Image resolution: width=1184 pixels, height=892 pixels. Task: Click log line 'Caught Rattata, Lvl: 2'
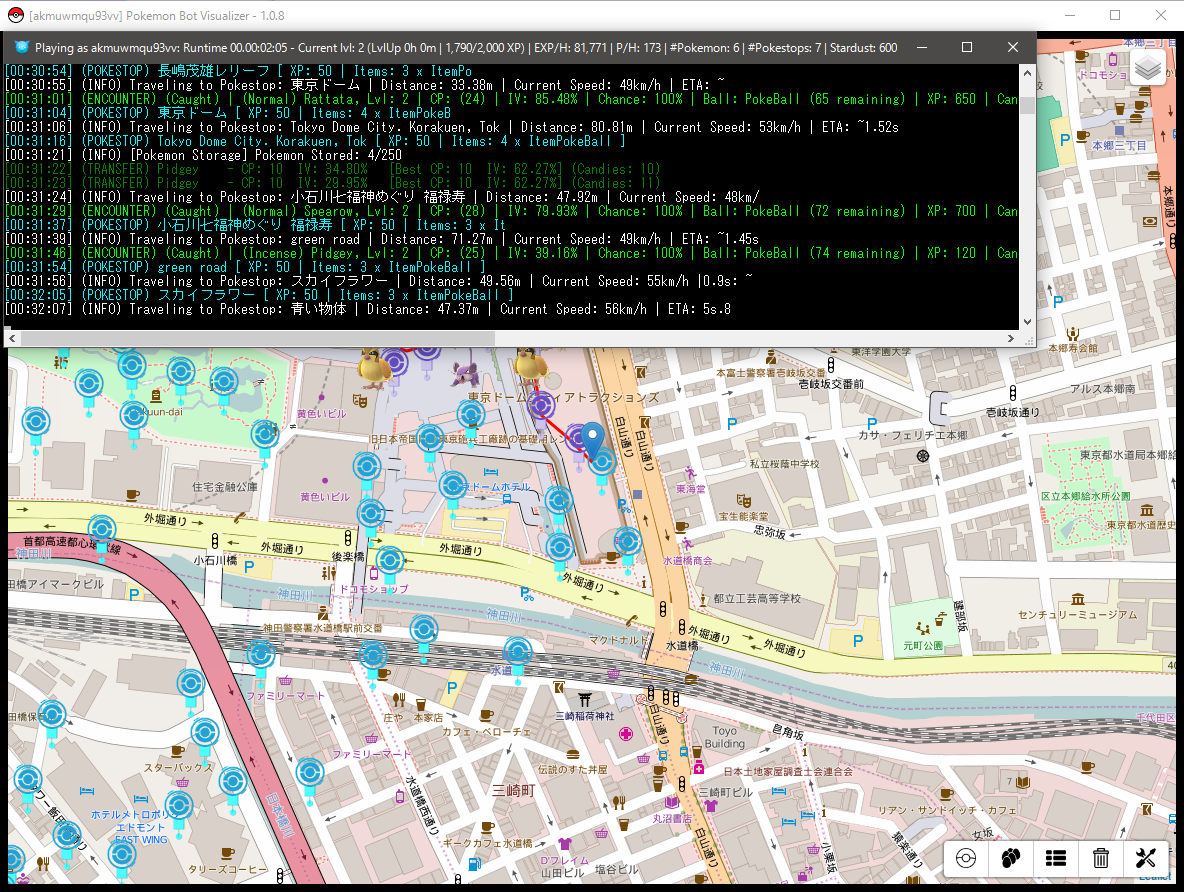pyautogui.click(x=511, y=99)
